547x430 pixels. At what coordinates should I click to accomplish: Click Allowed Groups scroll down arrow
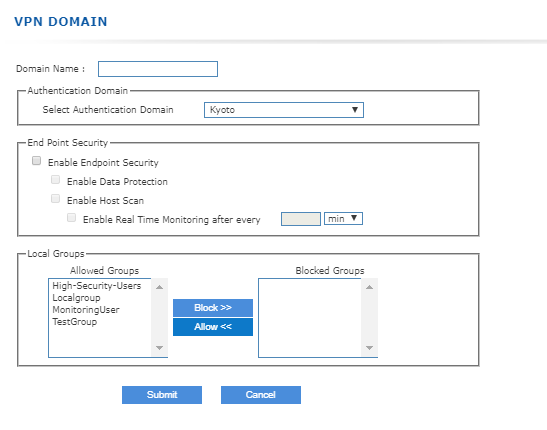coord(159,348)
